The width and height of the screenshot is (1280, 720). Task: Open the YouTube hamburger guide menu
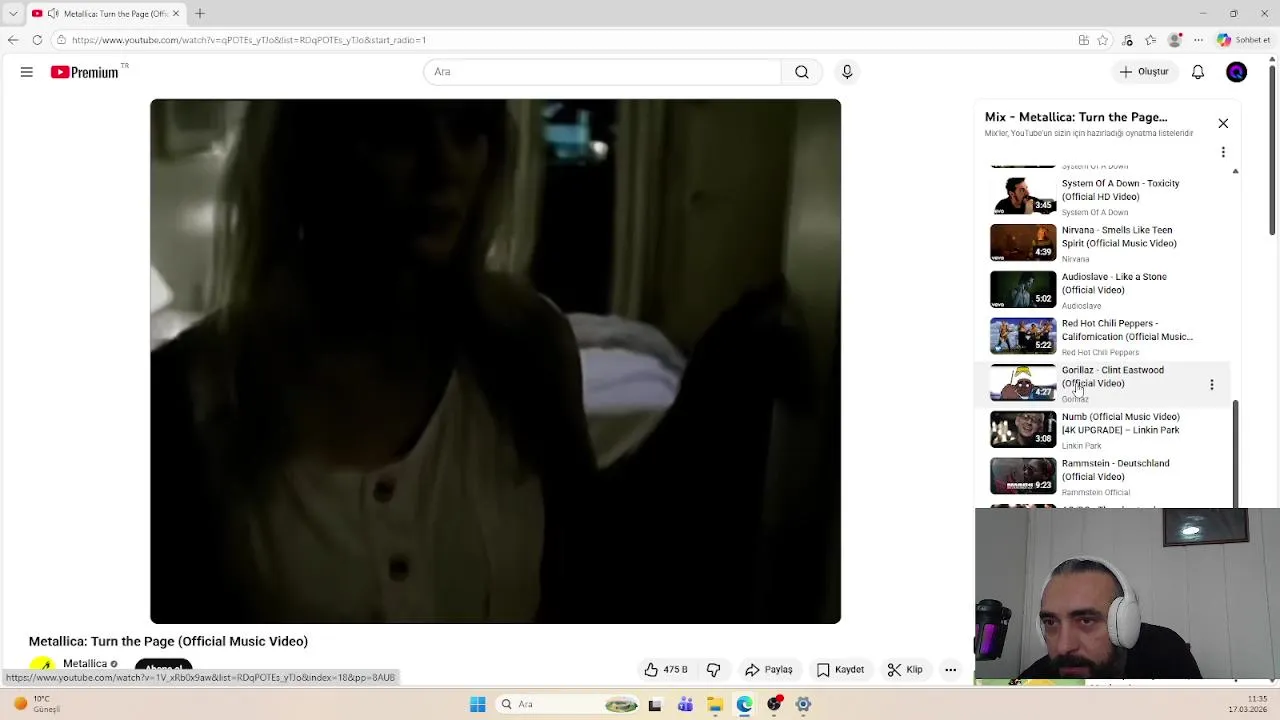(27, 72)
